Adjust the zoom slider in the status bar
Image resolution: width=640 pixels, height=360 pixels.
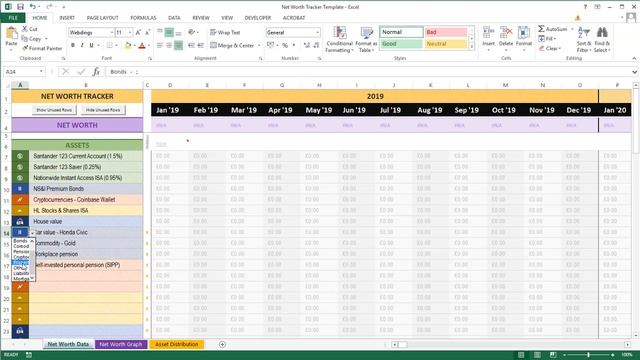coord(588,355)
